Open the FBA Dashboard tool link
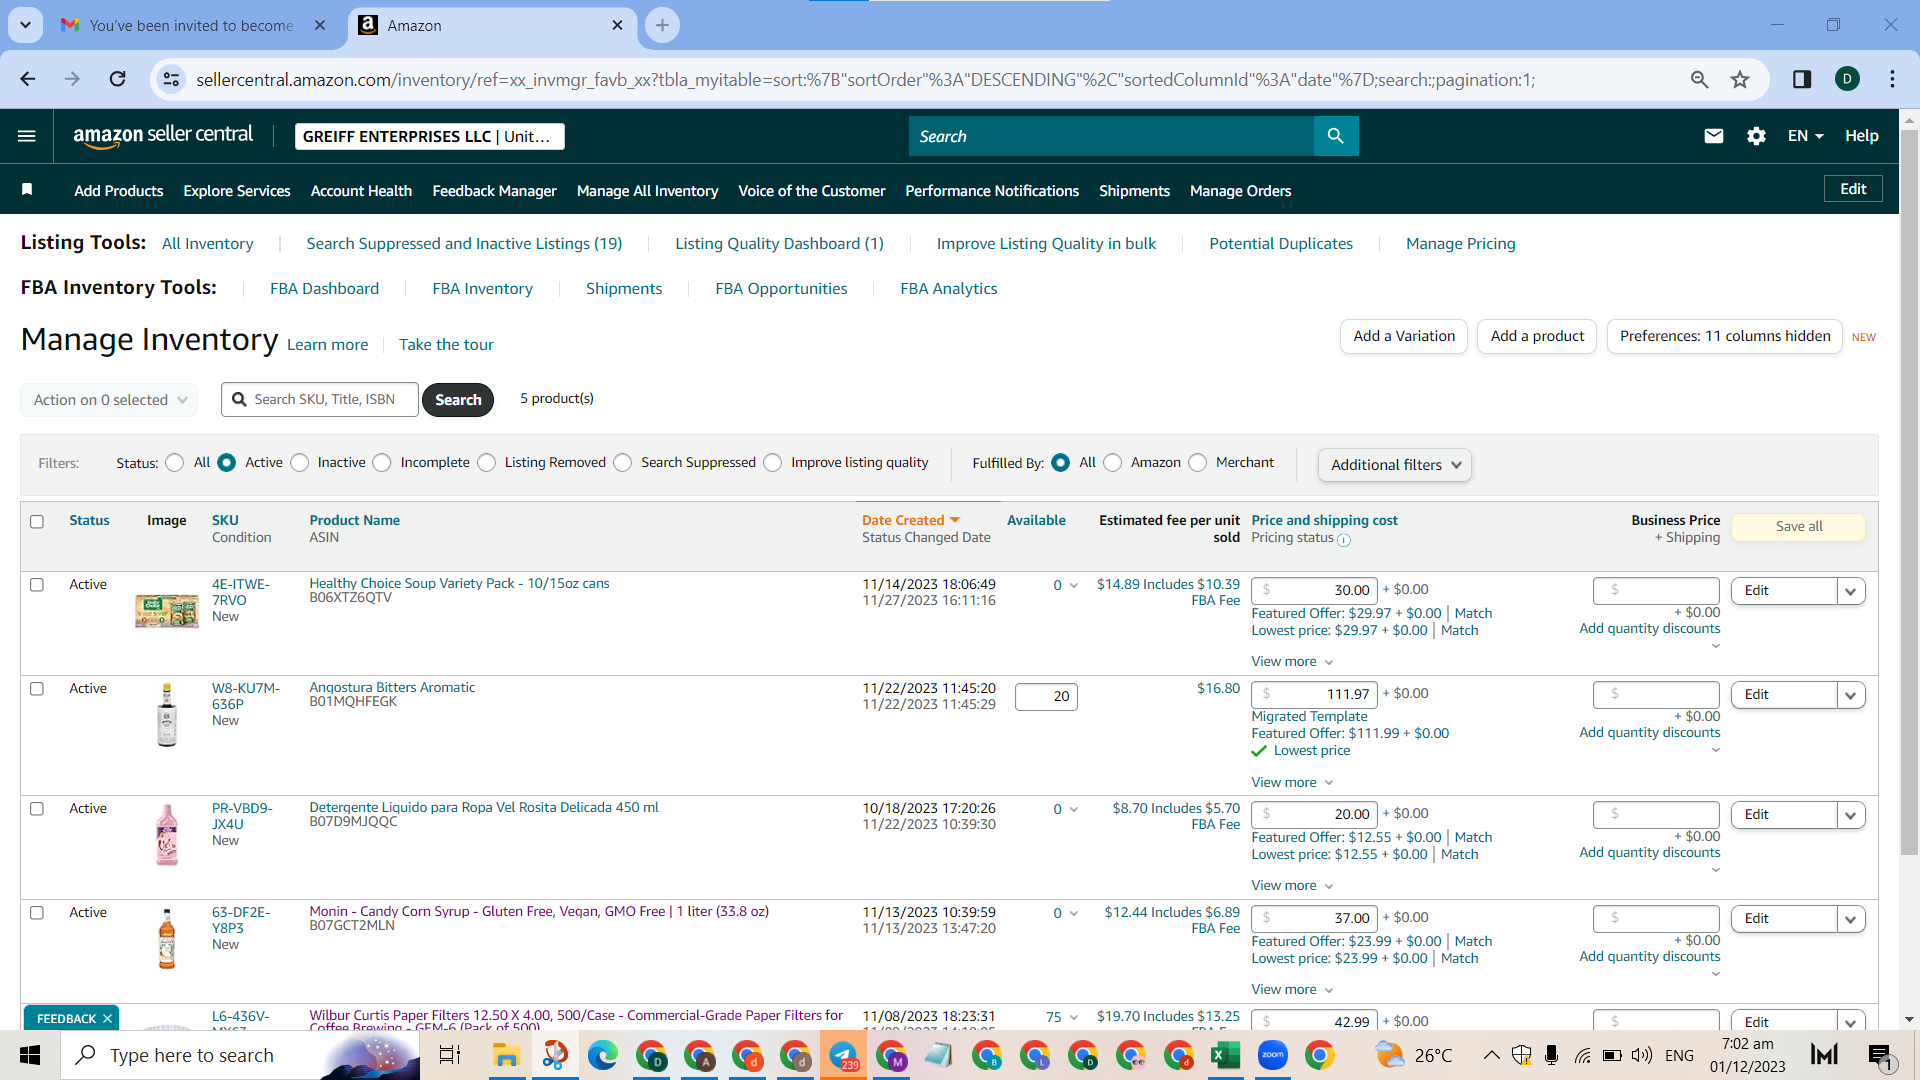Screen dimensions: 1920x1080 pos(324,289)
